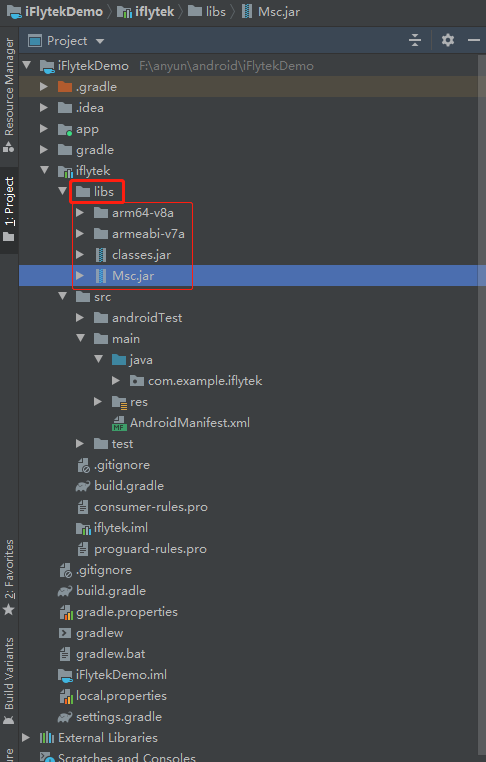Click the AndroidManifest.xml file icon
The height and width of the screenshot is (762, 486).
click(x=119, y=423)
